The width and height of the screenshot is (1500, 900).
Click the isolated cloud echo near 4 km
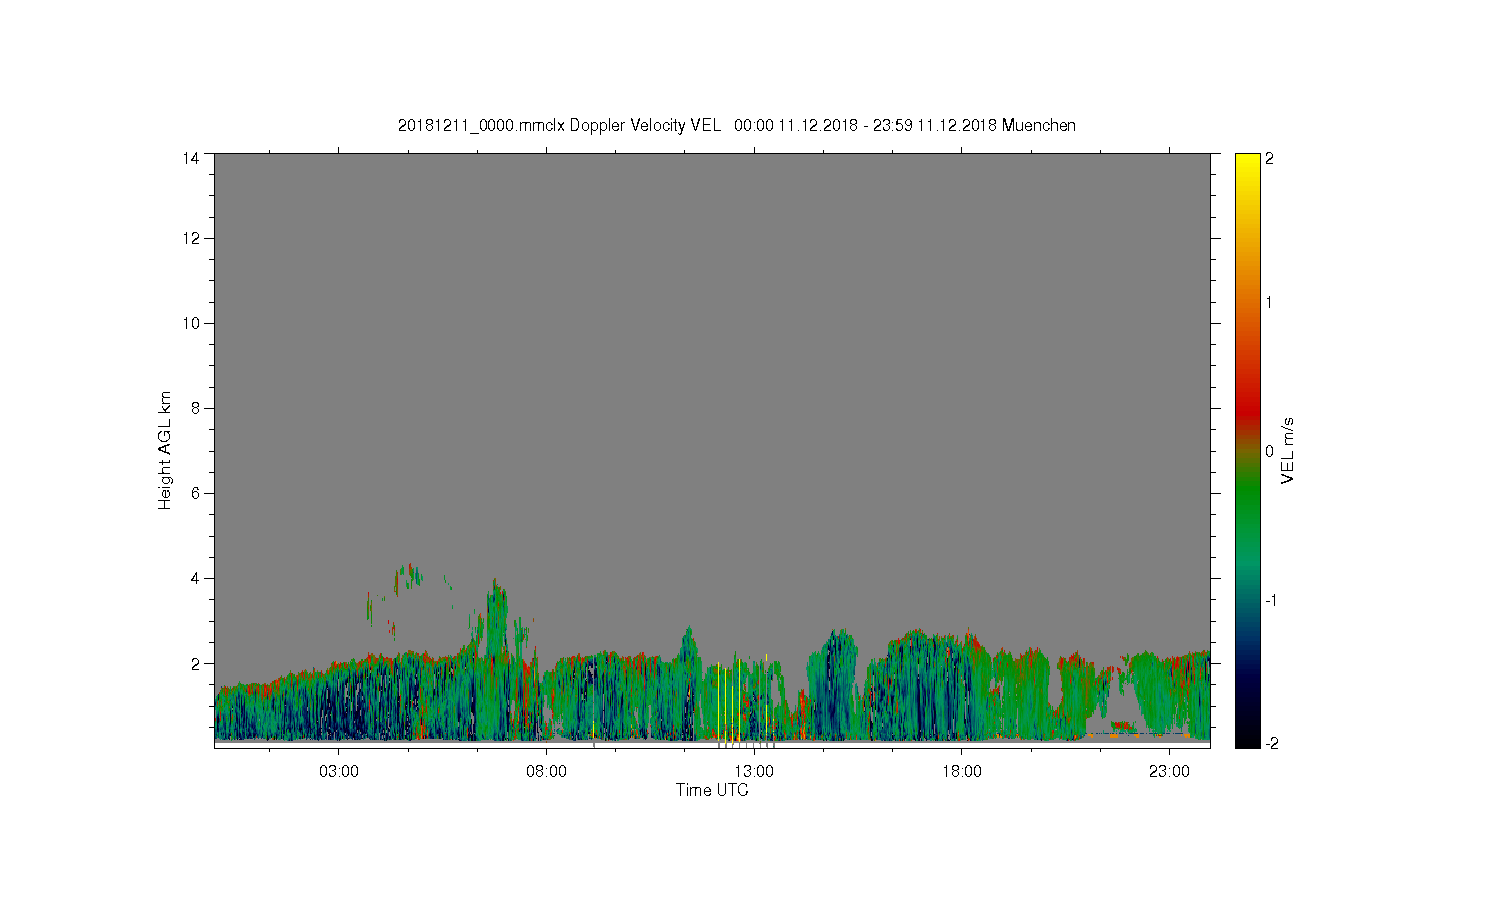pos(407,578)
